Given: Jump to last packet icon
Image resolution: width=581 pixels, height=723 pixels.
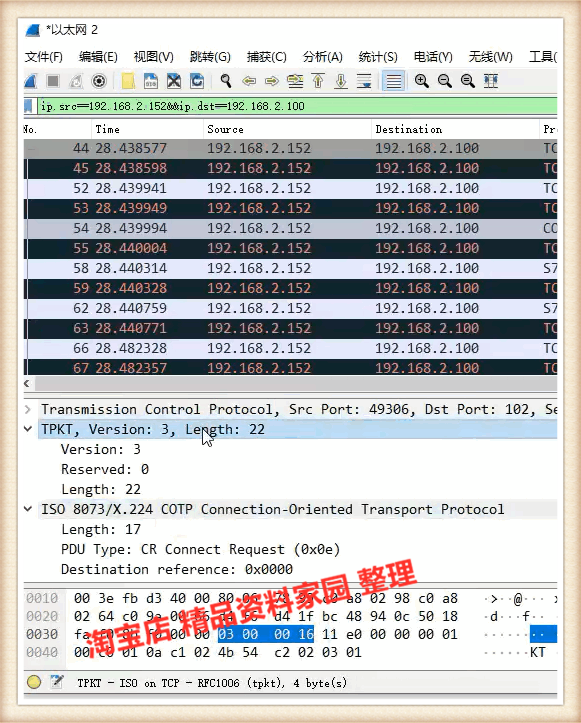Looking at the screenshot, I should pyautogui.click(x=341, y=82).
